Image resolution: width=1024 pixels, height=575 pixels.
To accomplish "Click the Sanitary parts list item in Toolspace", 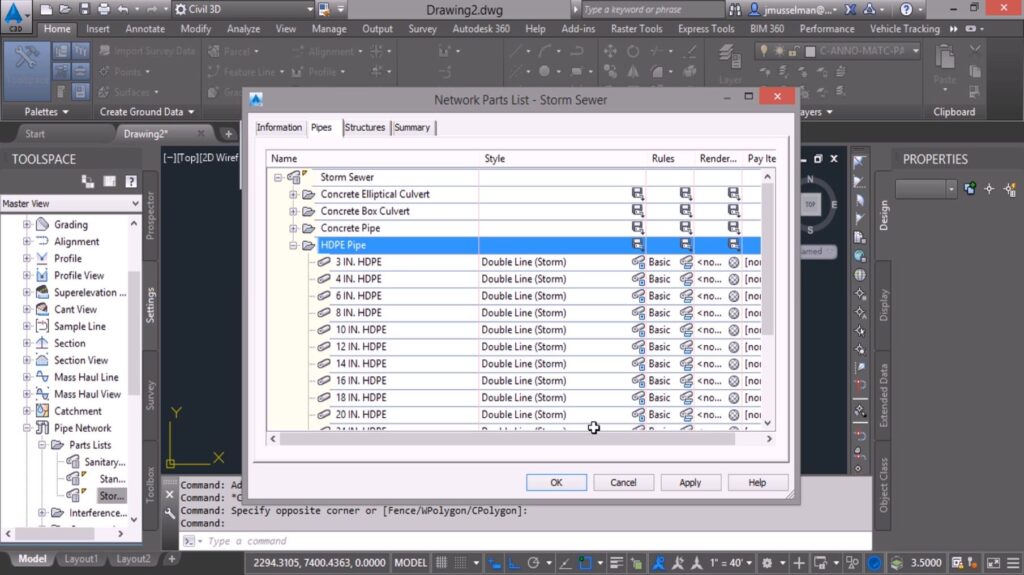I will (x=104, y=462).
